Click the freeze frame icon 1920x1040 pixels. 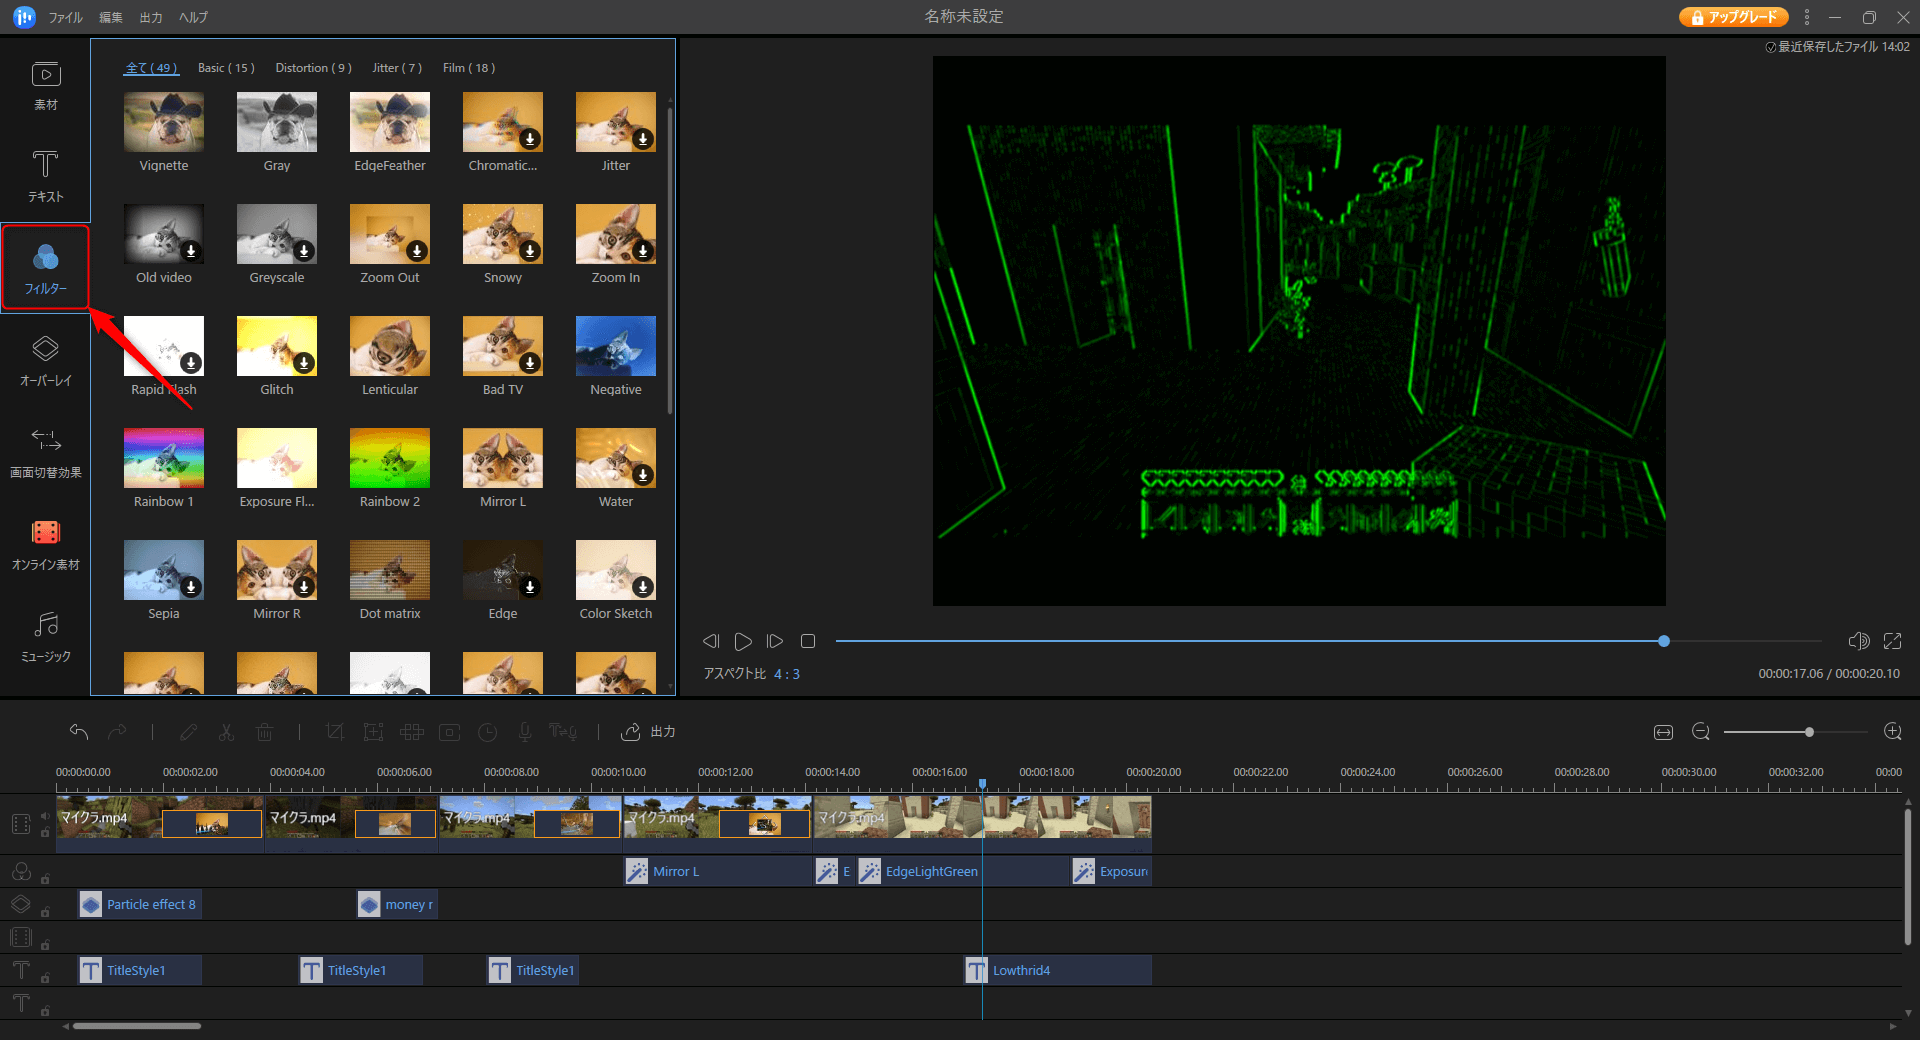point(450,732)
